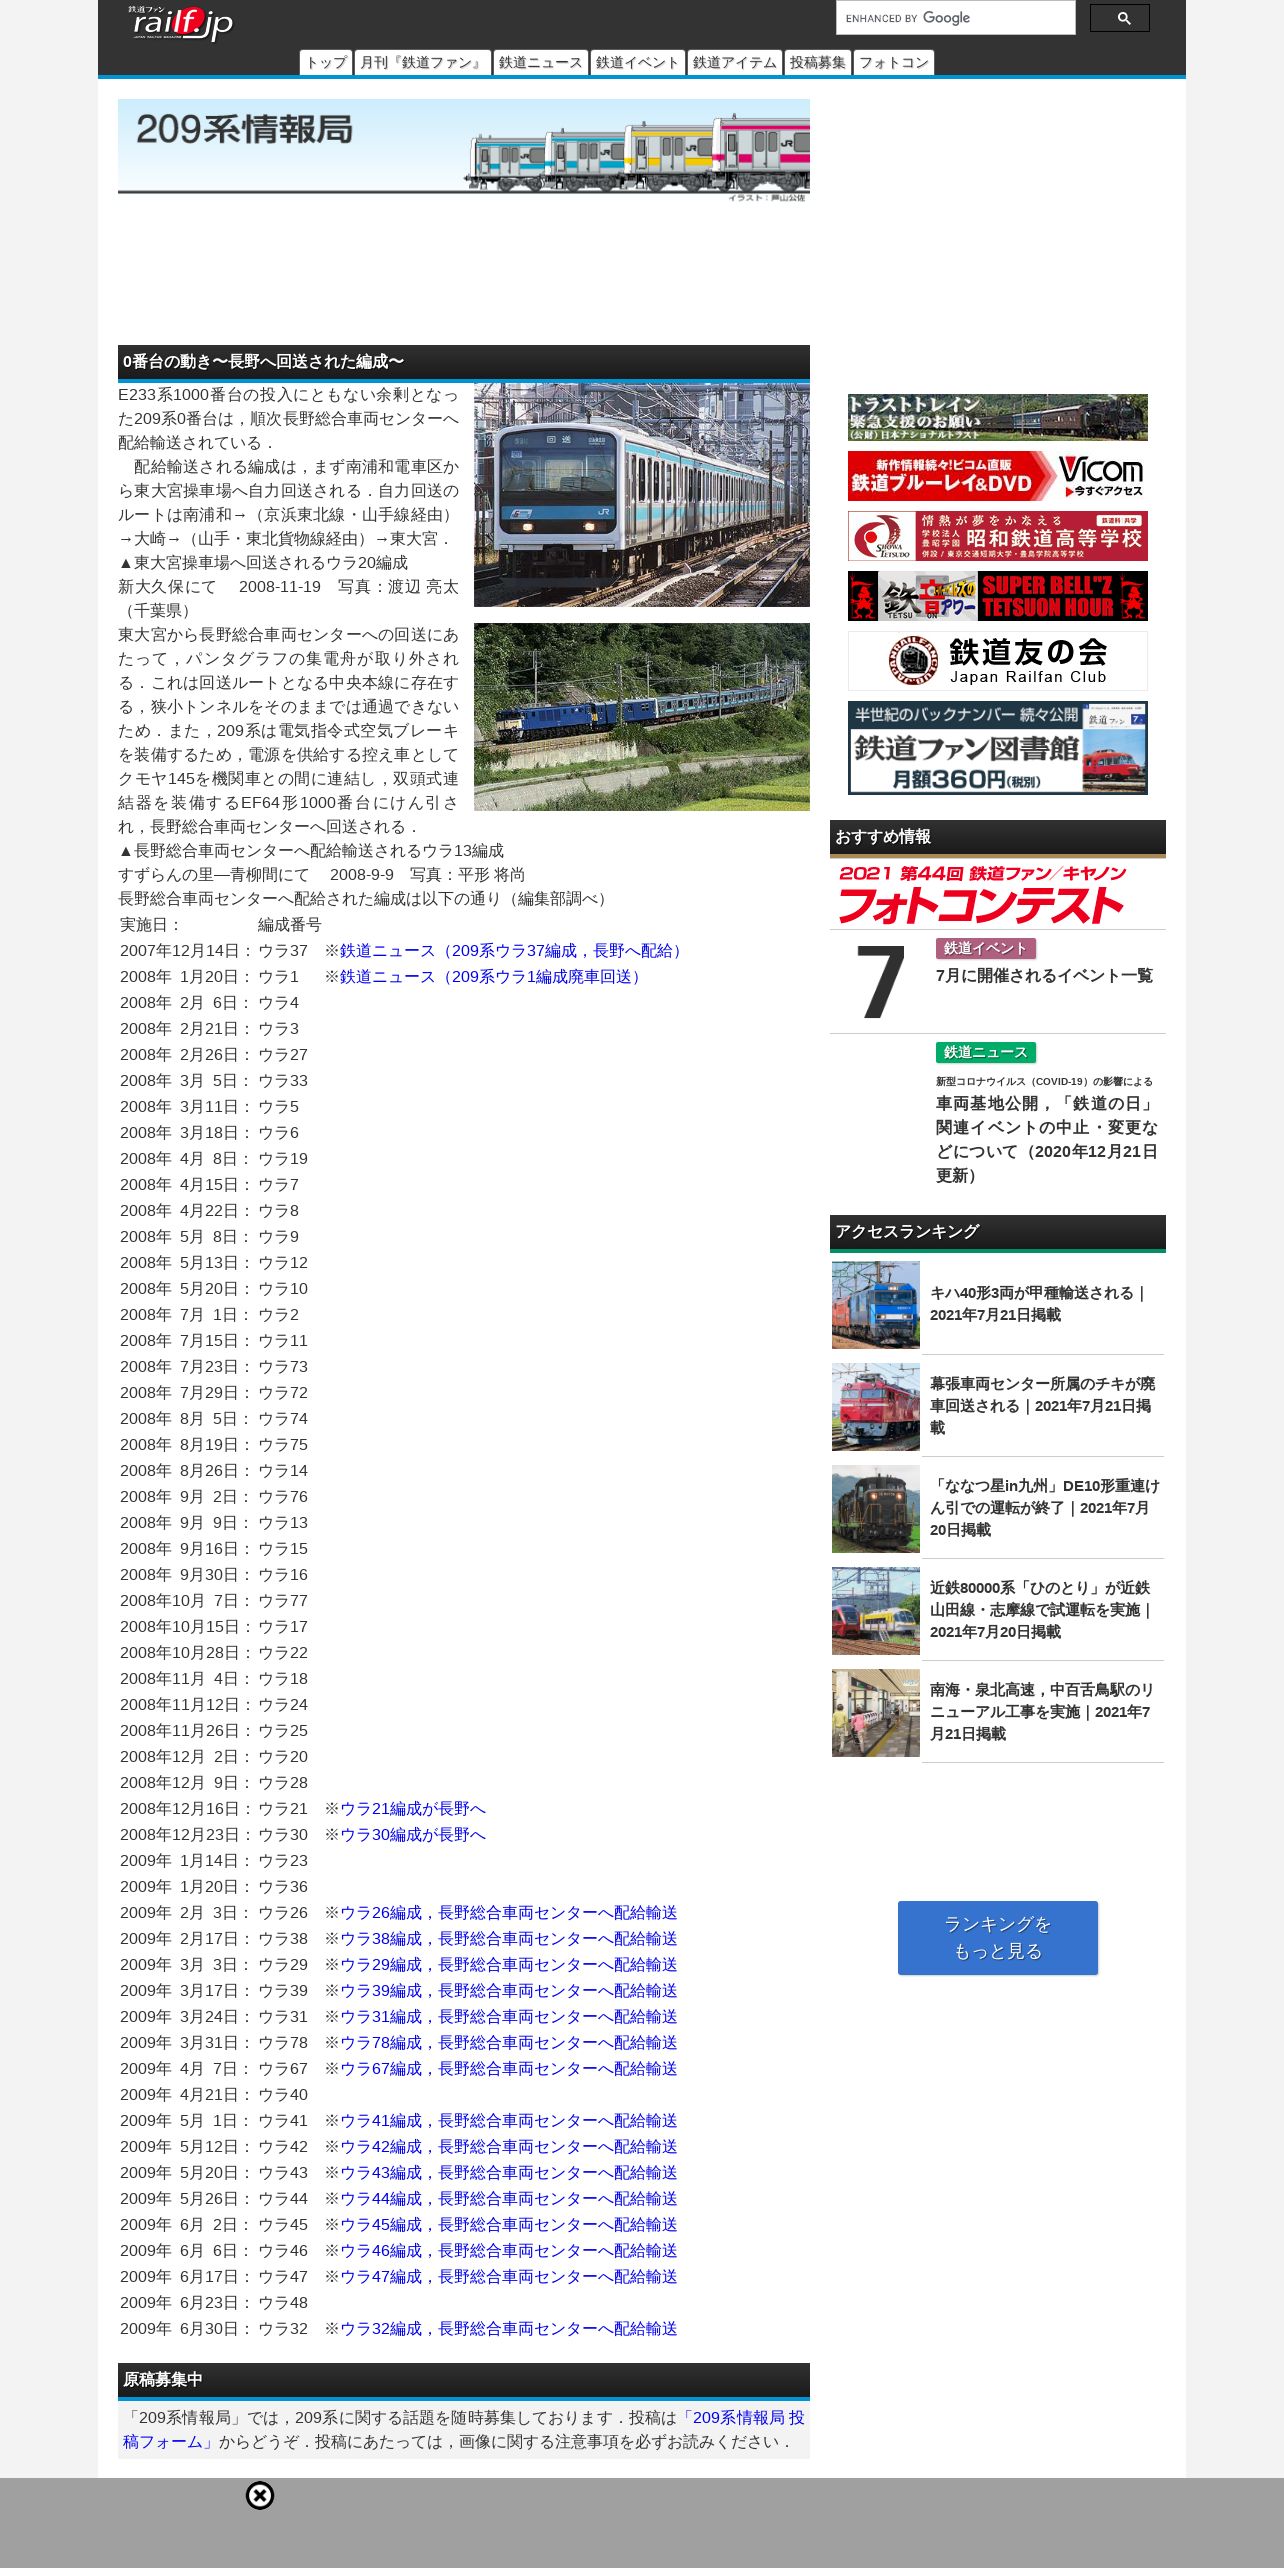Click the アクセスランキング section header
Image resolution: width=1284 pixels, height=2568 pixels.
[998, 1232]
